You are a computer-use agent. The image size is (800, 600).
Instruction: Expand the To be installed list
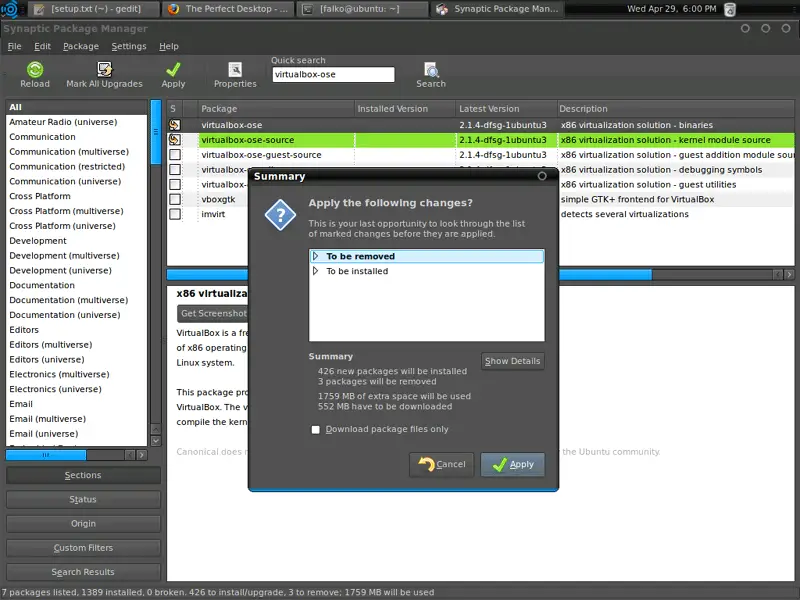(316, 271)
